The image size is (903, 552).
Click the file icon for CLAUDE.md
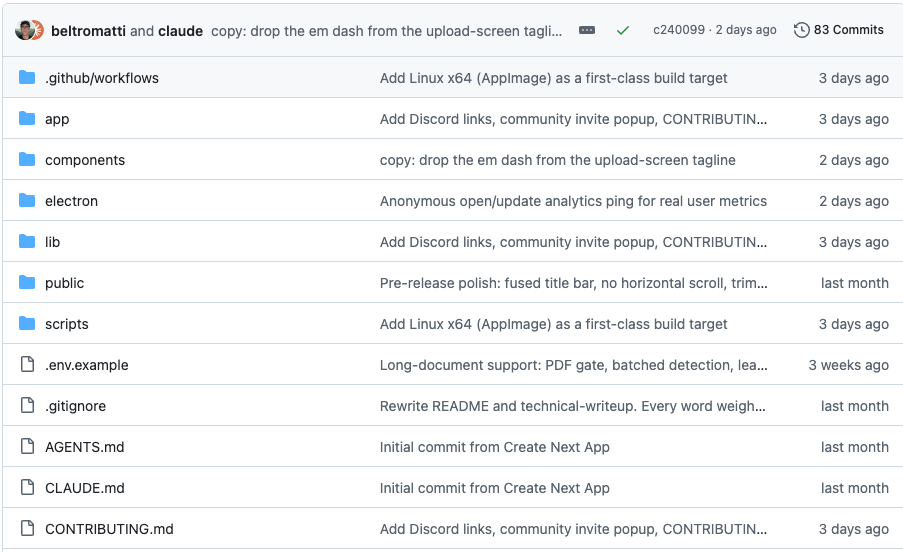27,487
